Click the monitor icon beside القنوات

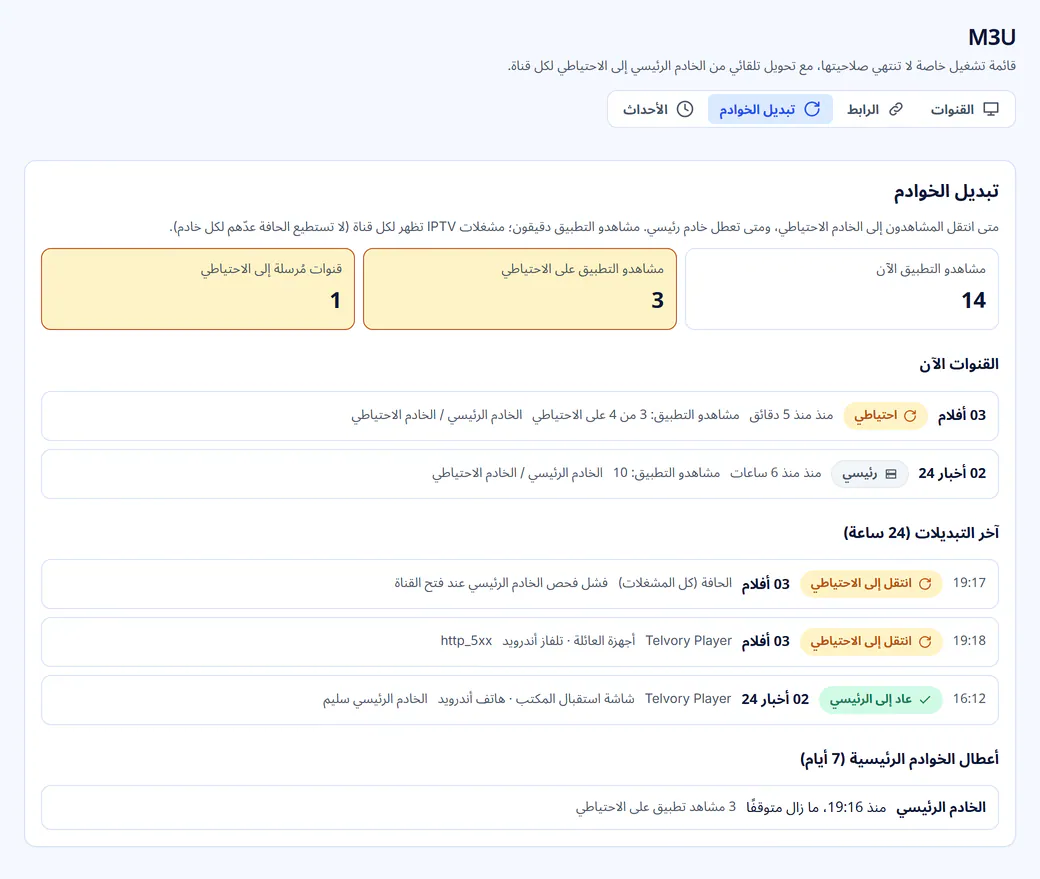[991, 109]
